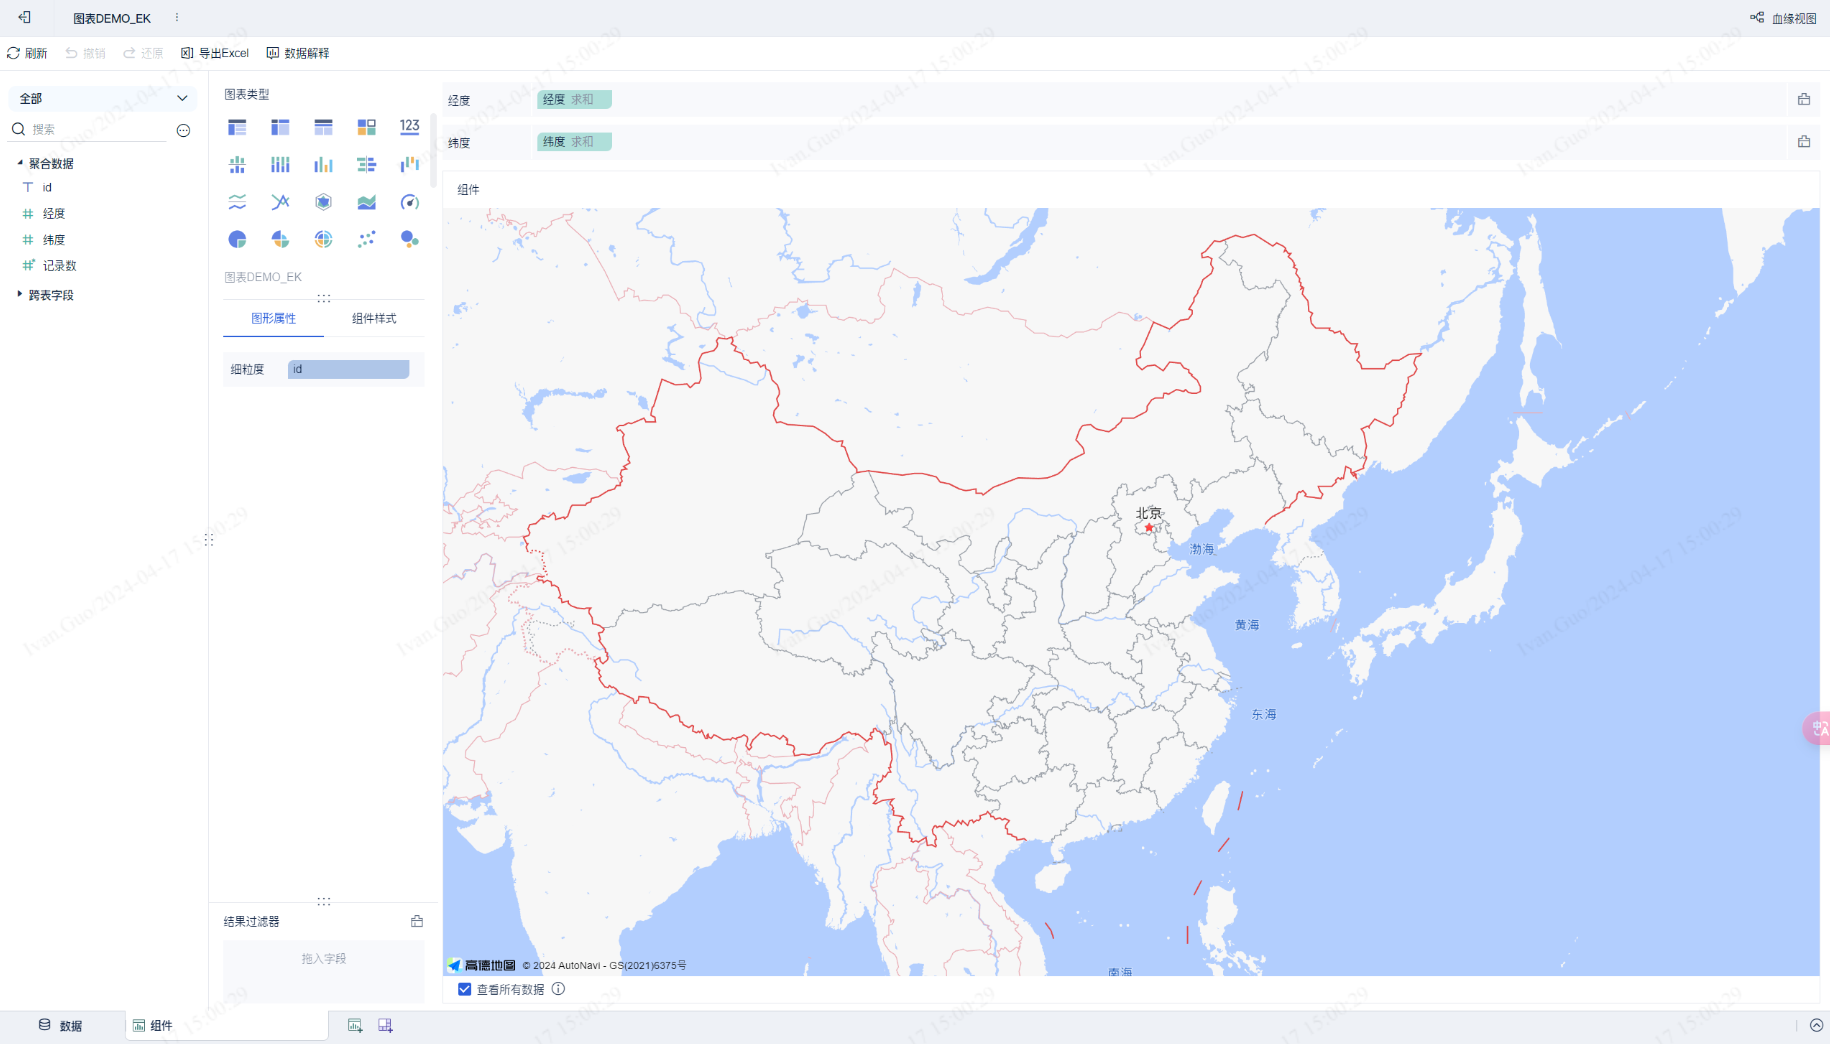The width and height of the screenshot is (1830, 1044).
Task: Click the add component icon in bottom bar
Action: point(355,1025)
